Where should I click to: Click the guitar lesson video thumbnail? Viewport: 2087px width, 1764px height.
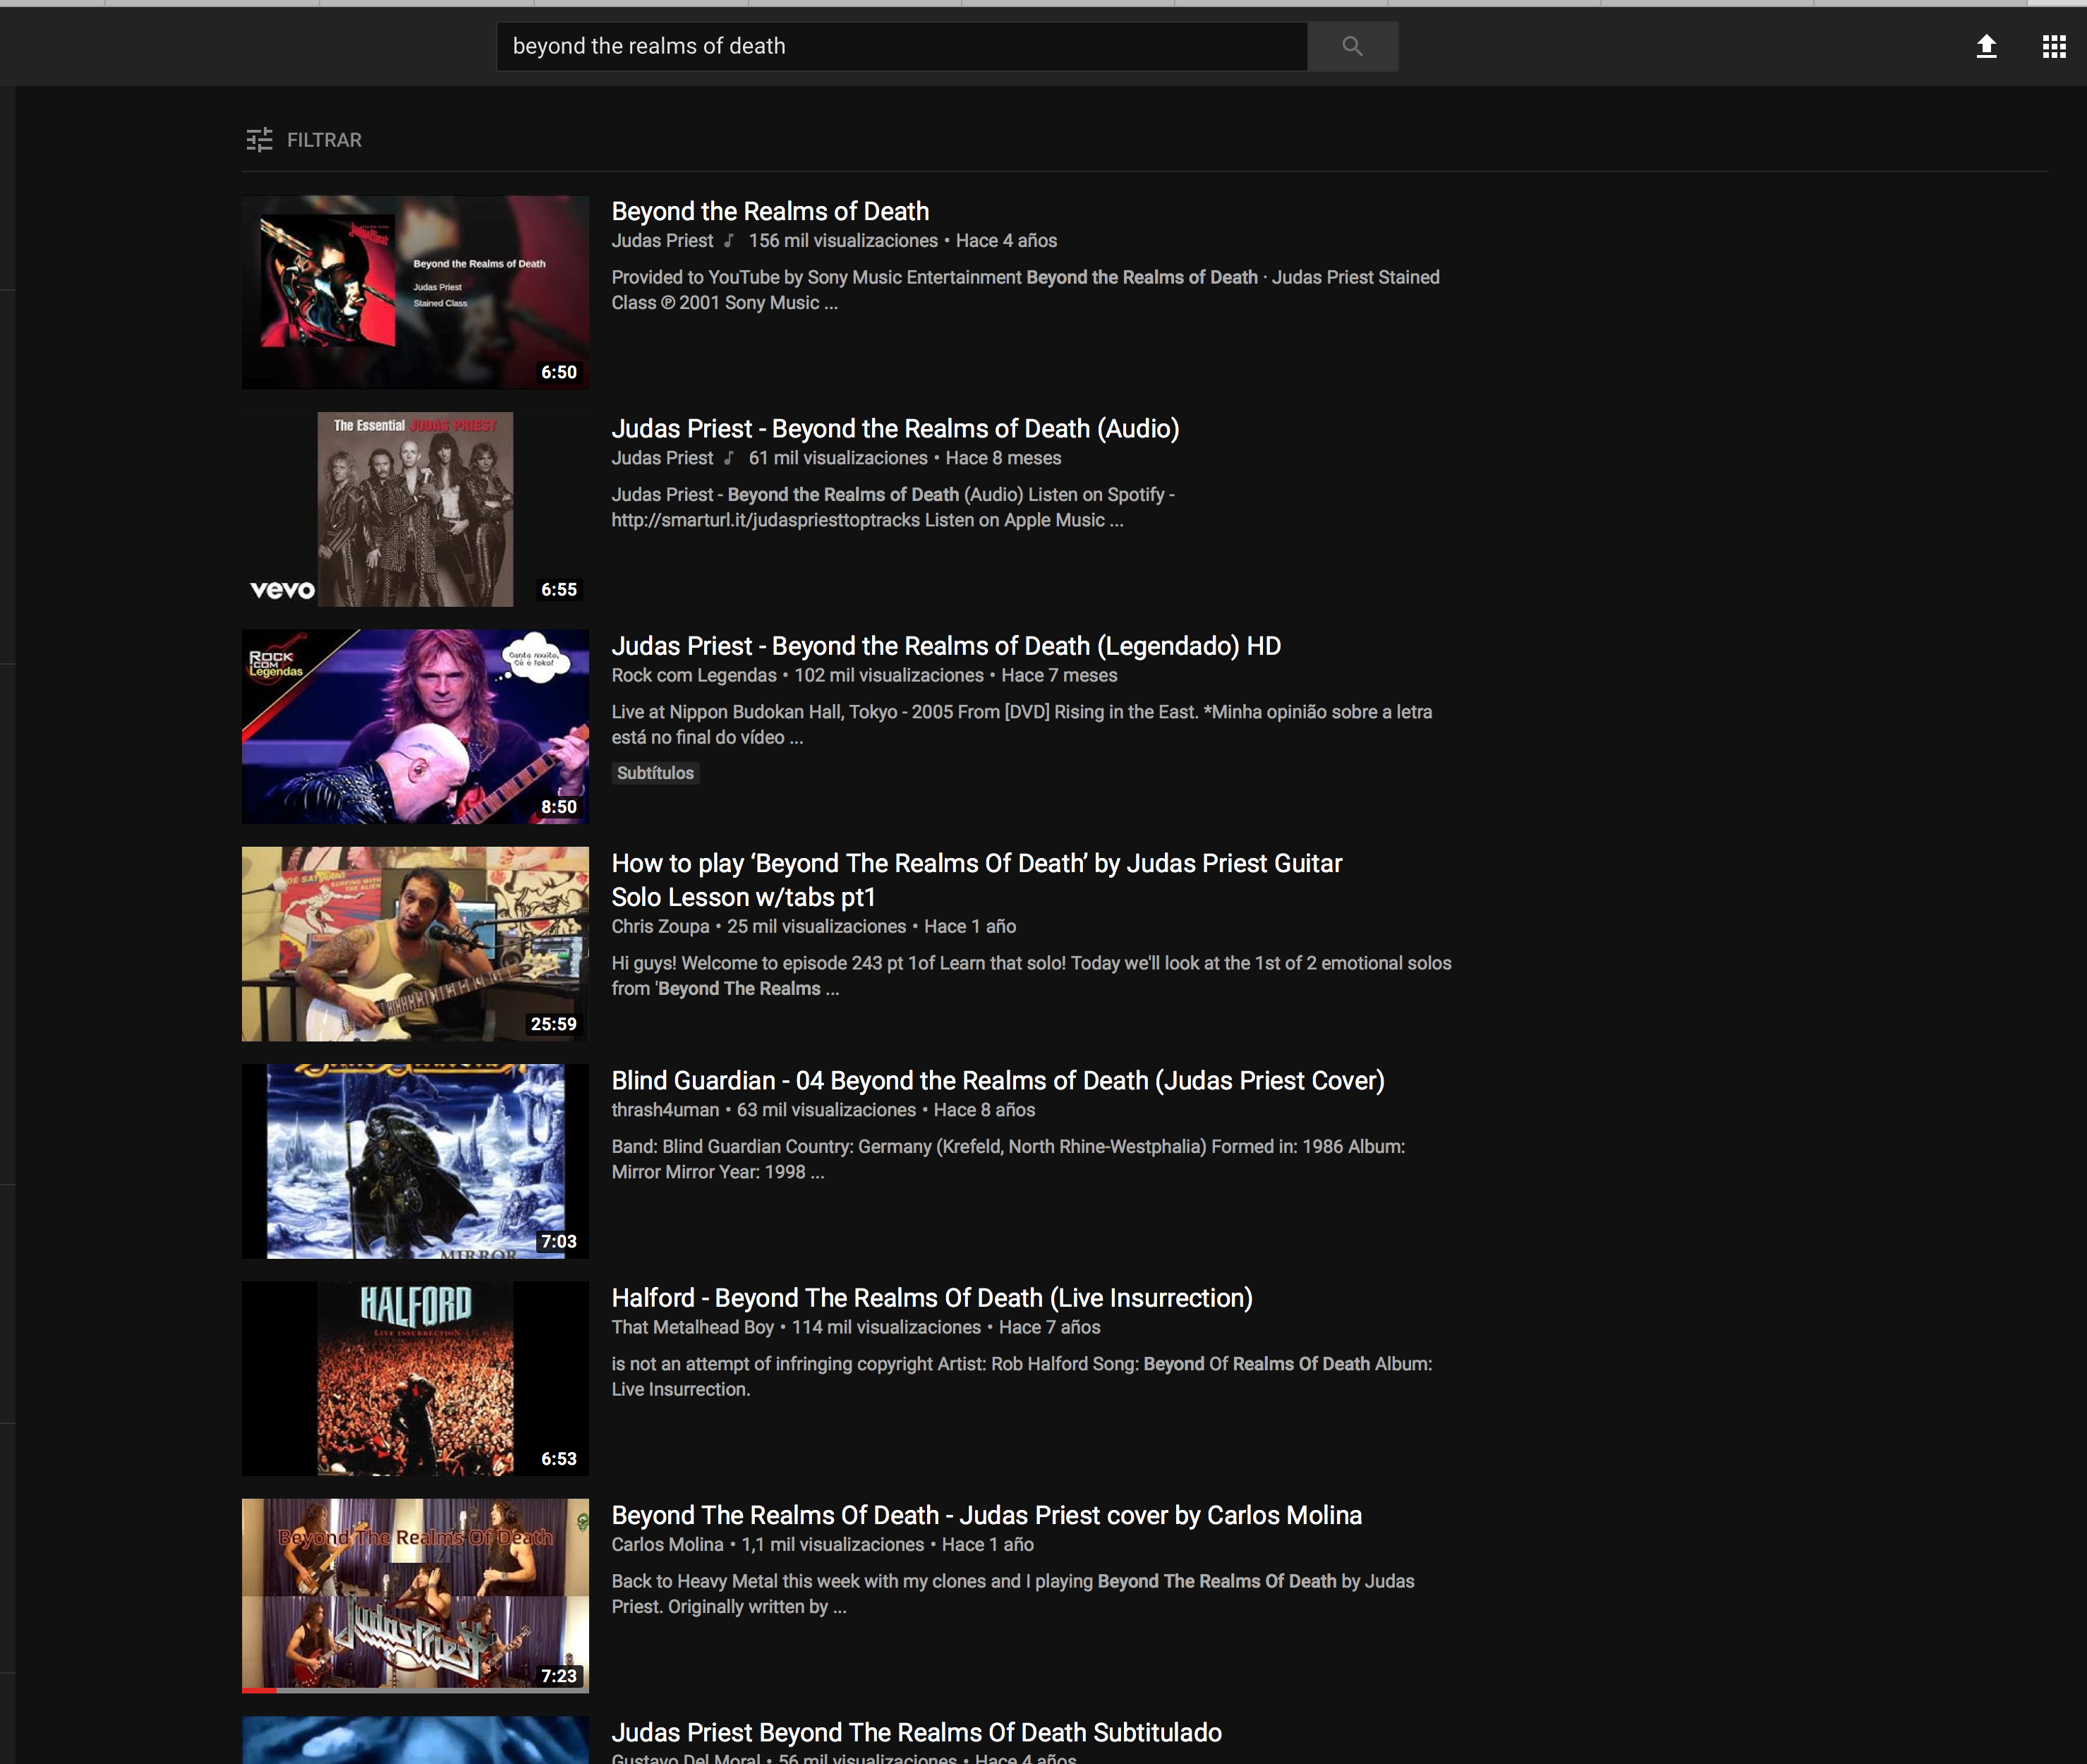click(415, 944)
